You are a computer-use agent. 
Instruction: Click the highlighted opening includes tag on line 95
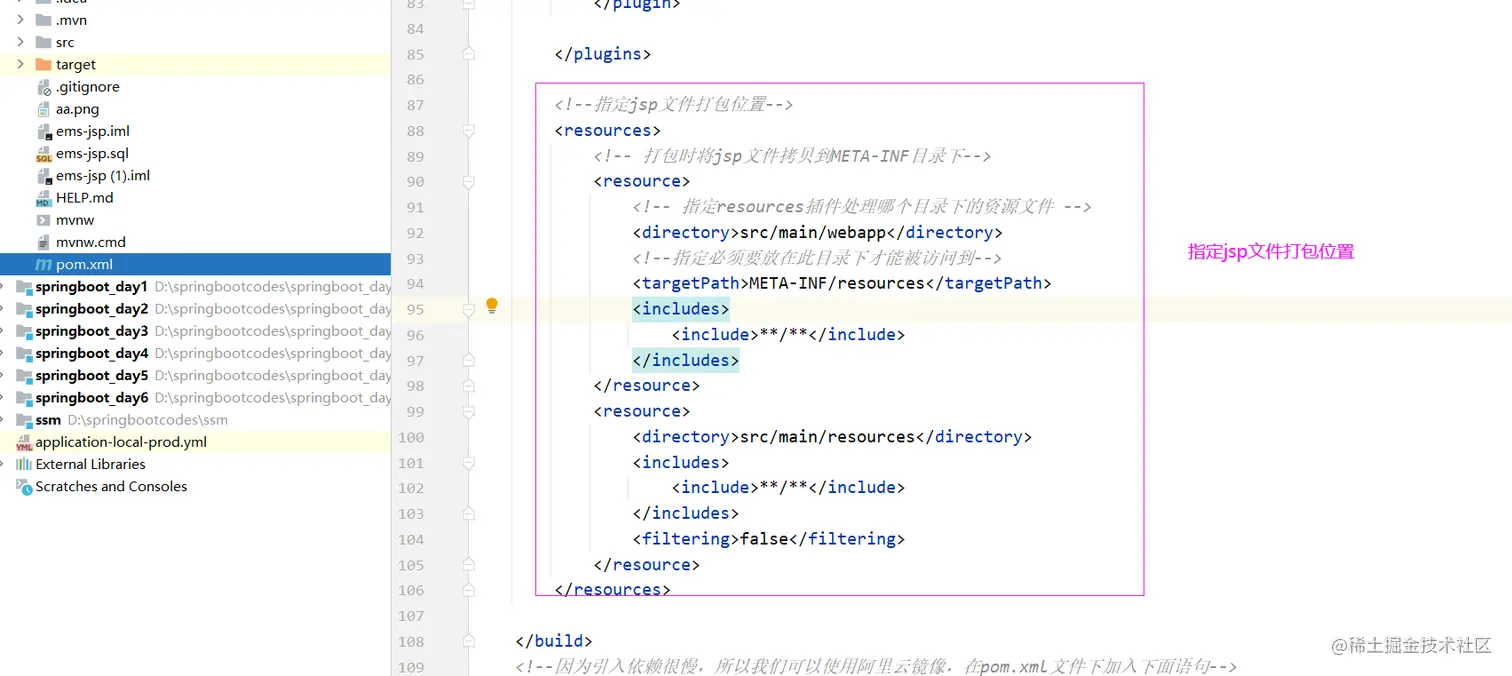[x=681, y=309]
